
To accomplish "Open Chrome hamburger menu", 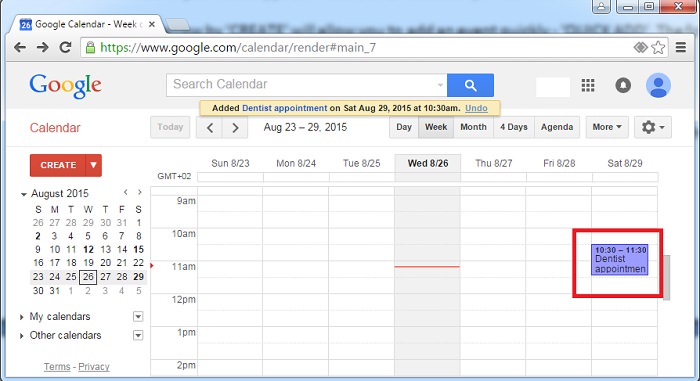I will pos(681,47).
